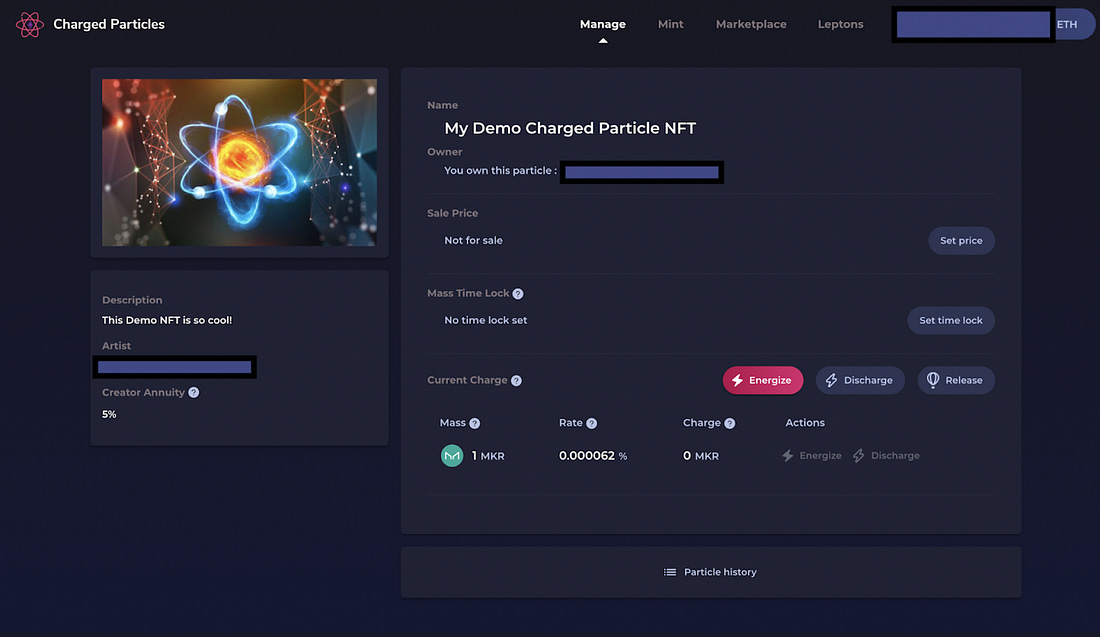
Task: Go to the Marketplace tab
Action: pos(751,25)
